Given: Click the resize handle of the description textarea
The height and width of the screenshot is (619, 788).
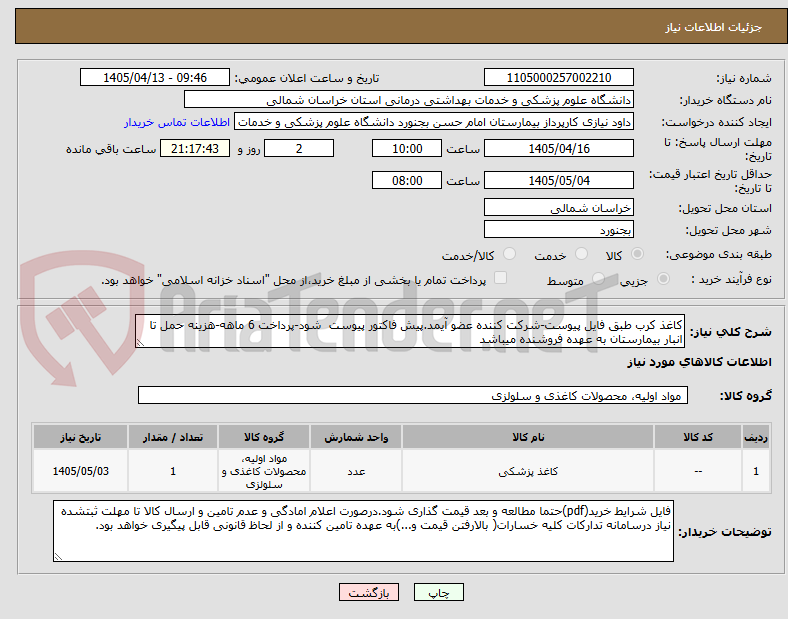Looking at the screenshot, I should click(140, 343).
